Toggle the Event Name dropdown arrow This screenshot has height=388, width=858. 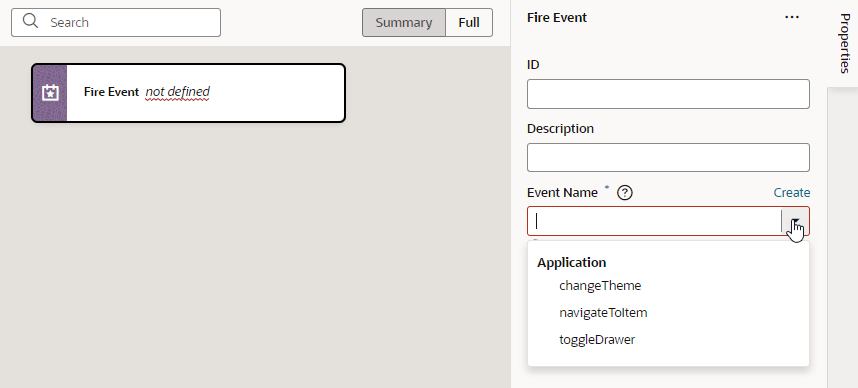[796, 221]
